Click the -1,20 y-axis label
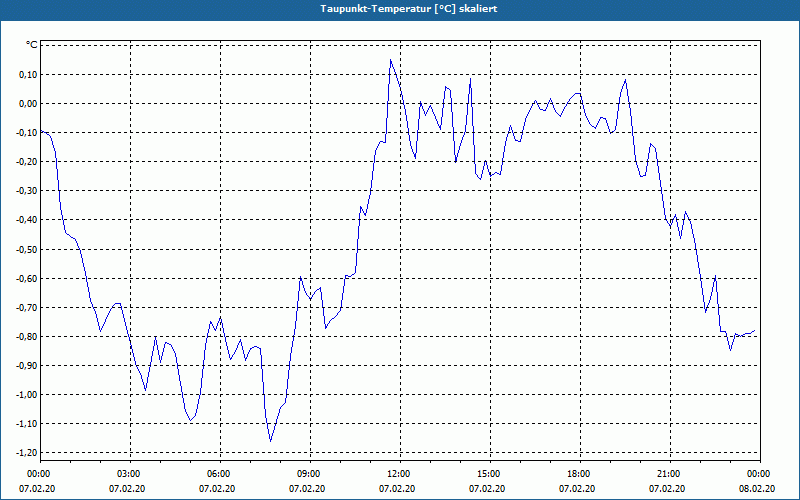 [27, 453]
